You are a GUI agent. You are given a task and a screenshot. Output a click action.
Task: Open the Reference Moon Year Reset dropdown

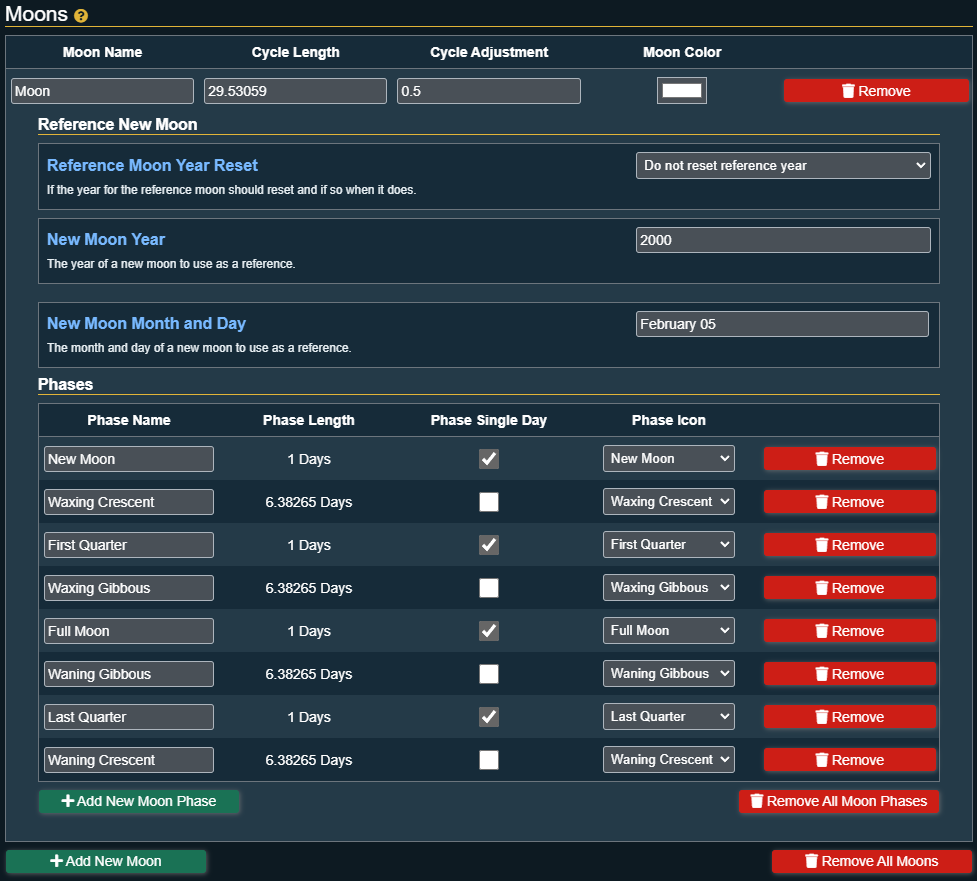pyautogui.click(x=782, y=166)
